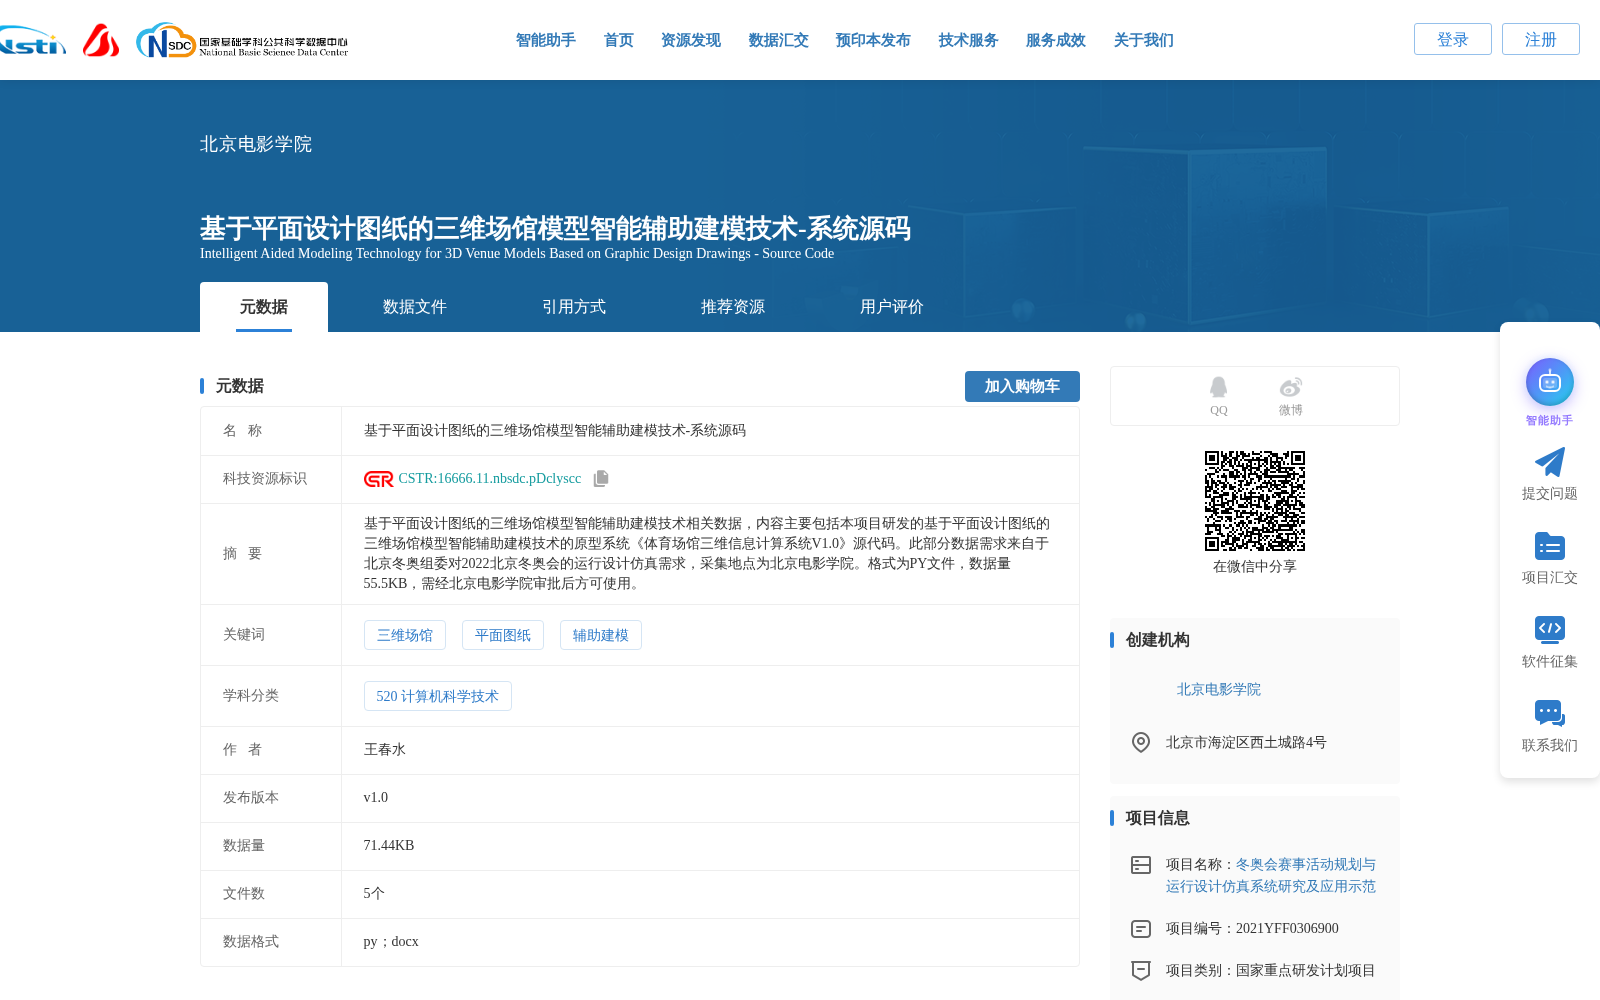Open the 关于我们 menu item
1600x1000 pixels.
[x=1144, y=40]
